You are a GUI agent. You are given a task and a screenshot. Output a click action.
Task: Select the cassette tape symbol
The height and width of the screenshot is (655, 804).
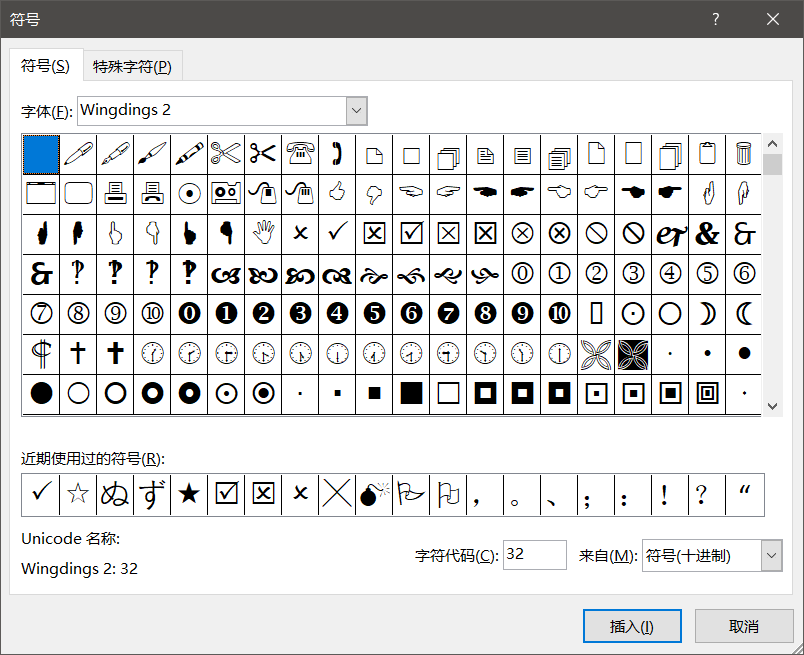click(x=226, y=192)
